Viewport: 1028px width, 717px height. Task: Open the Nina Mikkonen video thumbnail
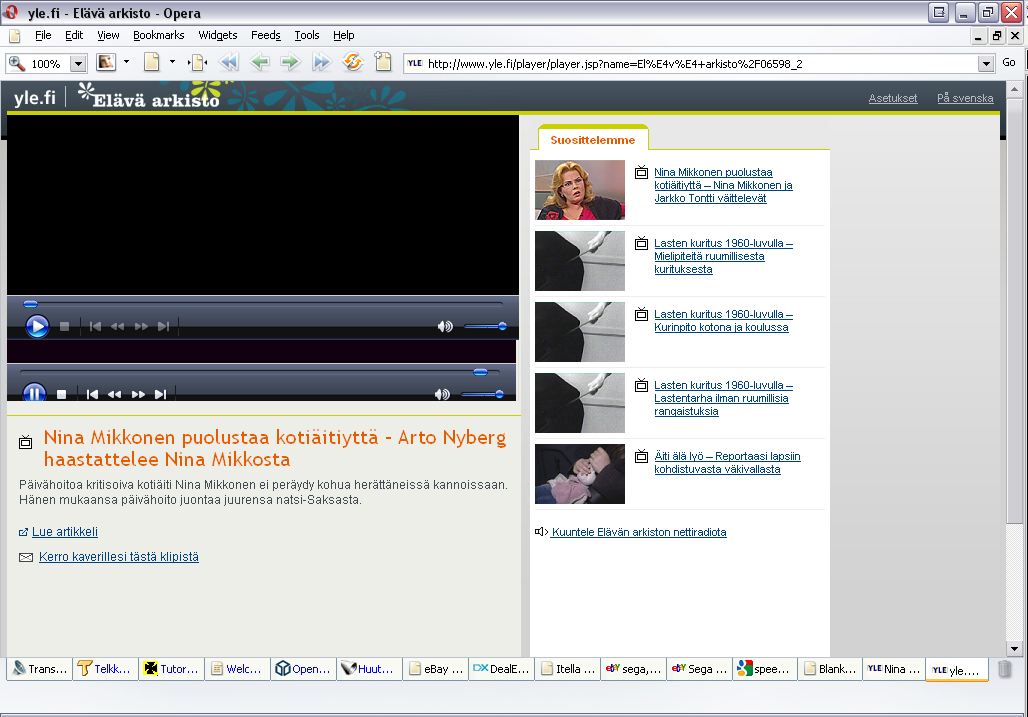[x=580, y=190]
